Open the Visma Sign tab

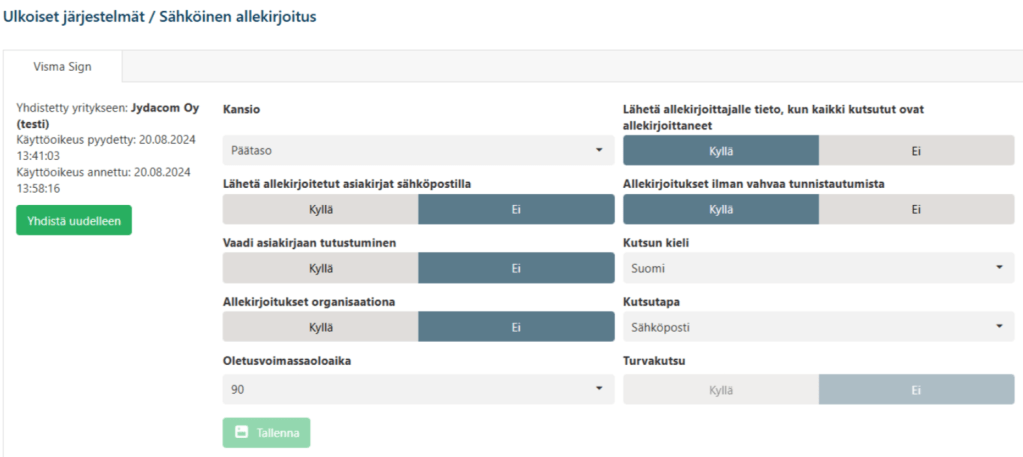click(62, 66)
